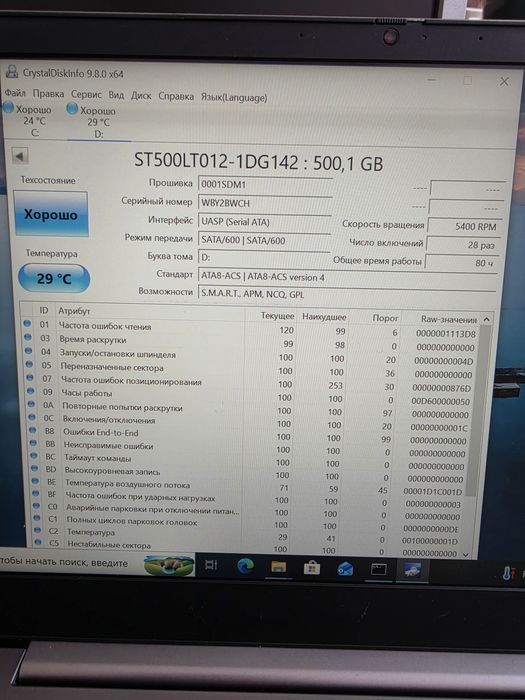The width and height of the screenshot is (525, 700).
Task: Click the interface field UASP (Serial ATA)
Action: point(264,222)
